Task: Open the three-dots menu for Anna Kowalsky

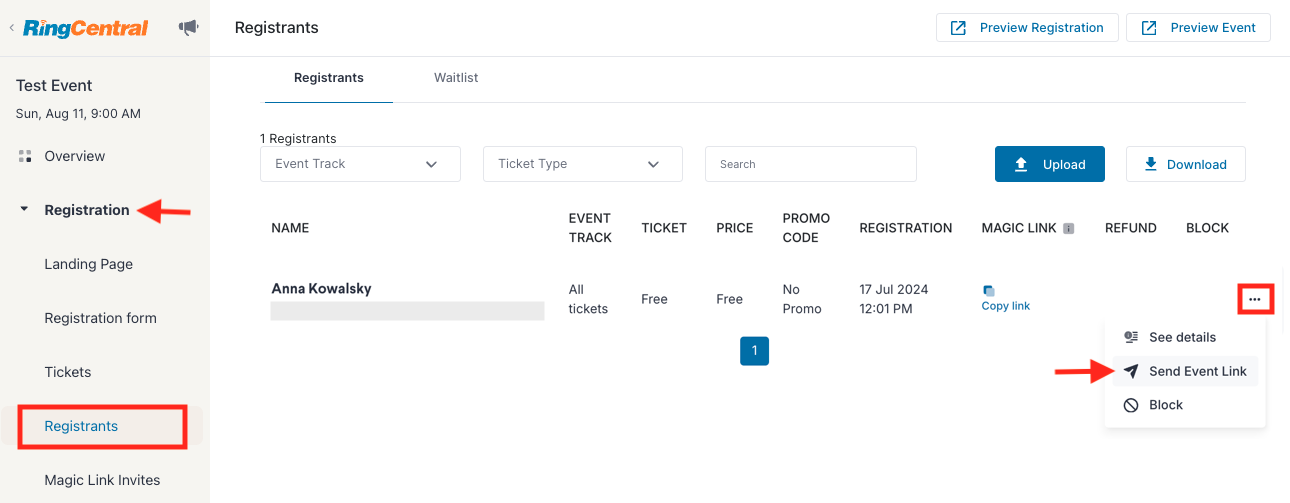Action: [1255, 299]
